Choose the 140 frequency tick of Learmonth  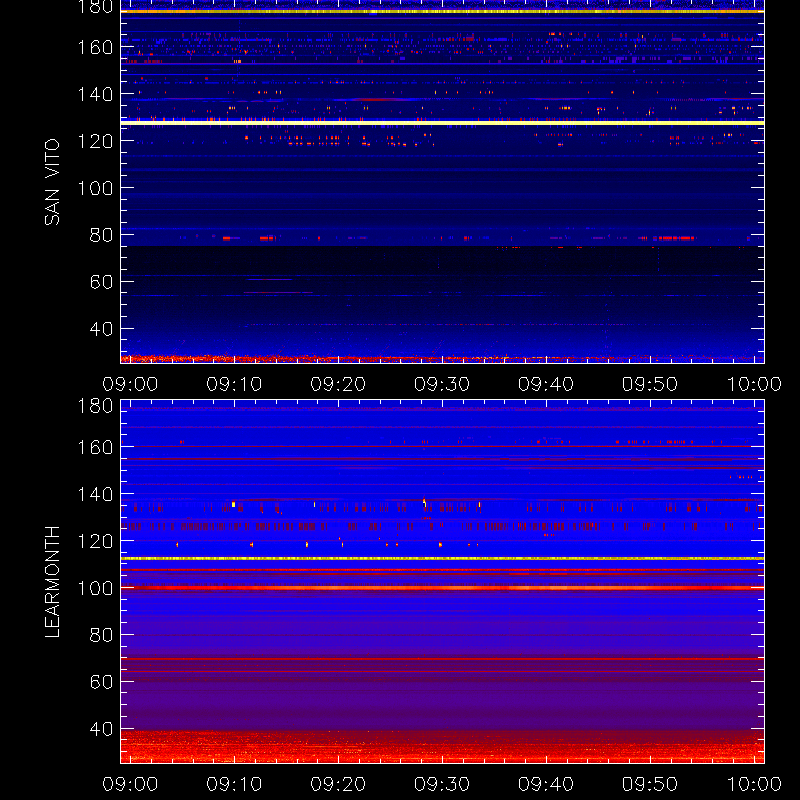[95, 494]
